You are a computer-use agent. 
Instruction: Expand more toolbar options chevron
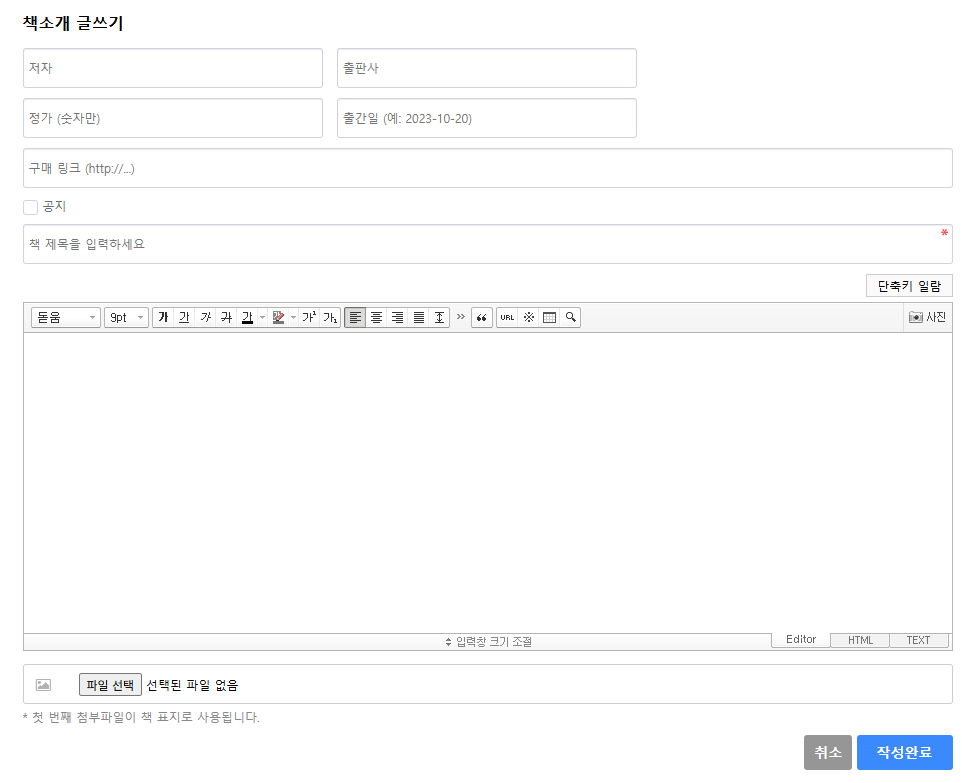[x=461, y=317]
